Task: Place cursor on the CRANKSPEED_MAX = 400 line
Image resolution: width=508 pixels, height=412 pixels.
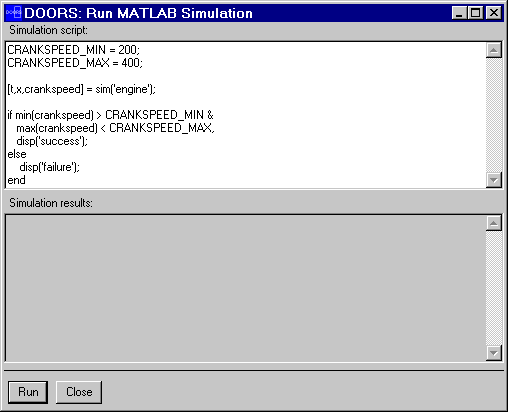Action: click(x=75, y=63)
